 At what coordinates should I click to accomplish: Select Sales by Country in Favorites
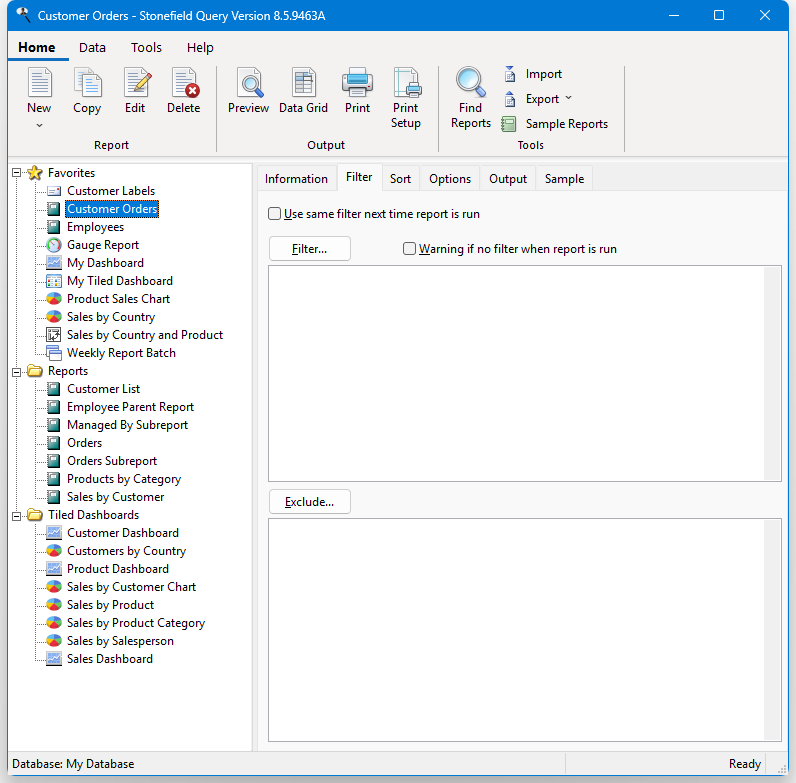click(110, 317)
